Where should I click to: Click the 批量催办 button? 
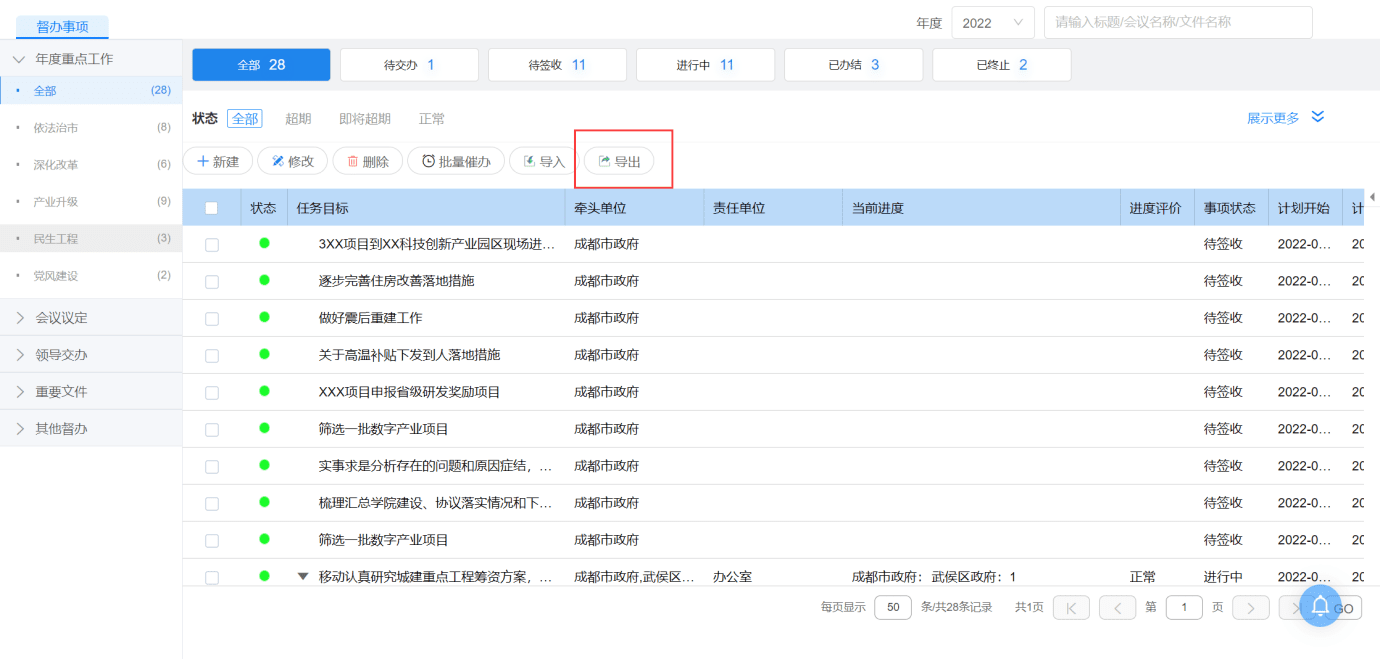click(x=456, y=161)
